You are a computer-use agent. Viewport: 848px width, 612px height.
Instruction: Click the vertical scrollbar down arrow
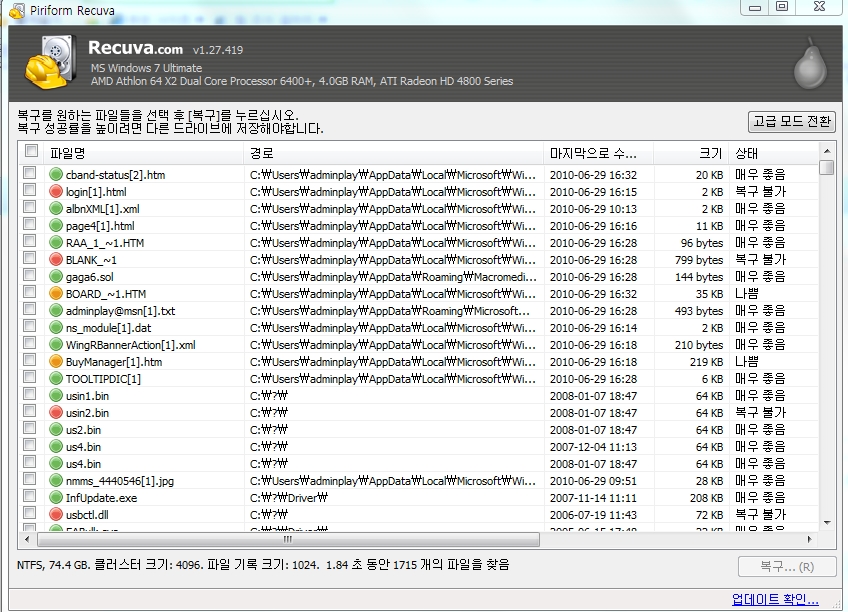tap(826, 523)
